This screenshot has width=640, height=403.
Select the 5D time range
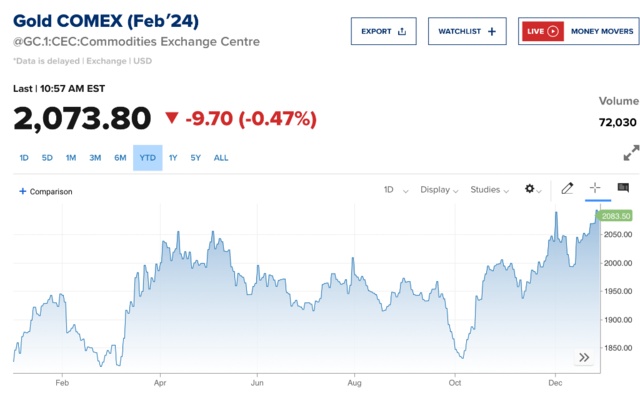coord(47,158)
